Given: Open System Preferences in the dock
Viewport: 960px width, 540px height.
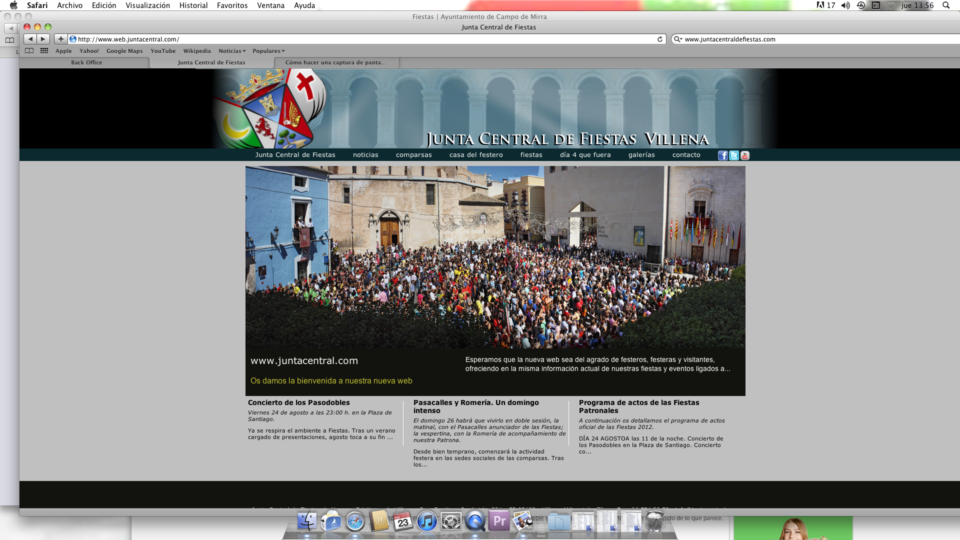Looking at the screenshot, I should [x=451, y=521].
